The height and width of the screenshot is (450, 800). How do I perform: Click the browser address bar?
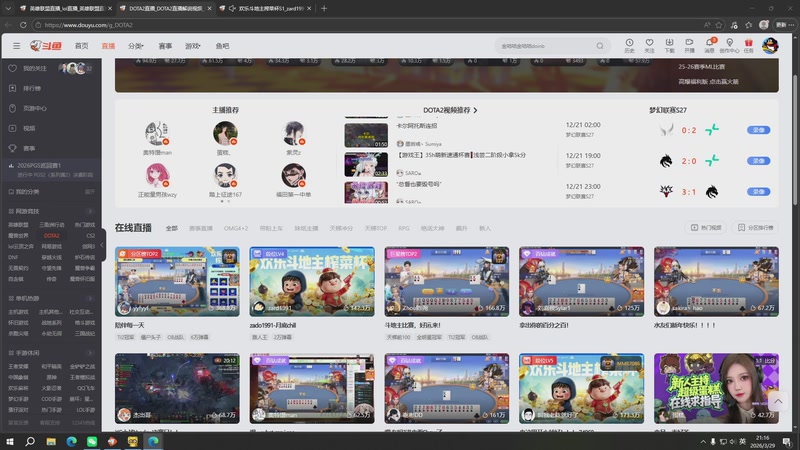coord(367,24)
